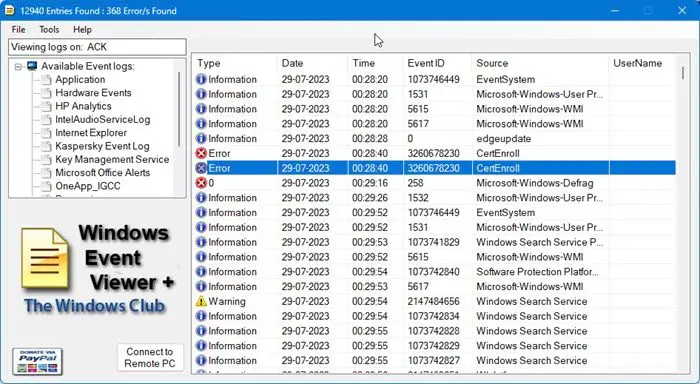This screenshot has width=700, height=384.
Task: Select the OneApp_IGCC log
Action: coord(88,186)
